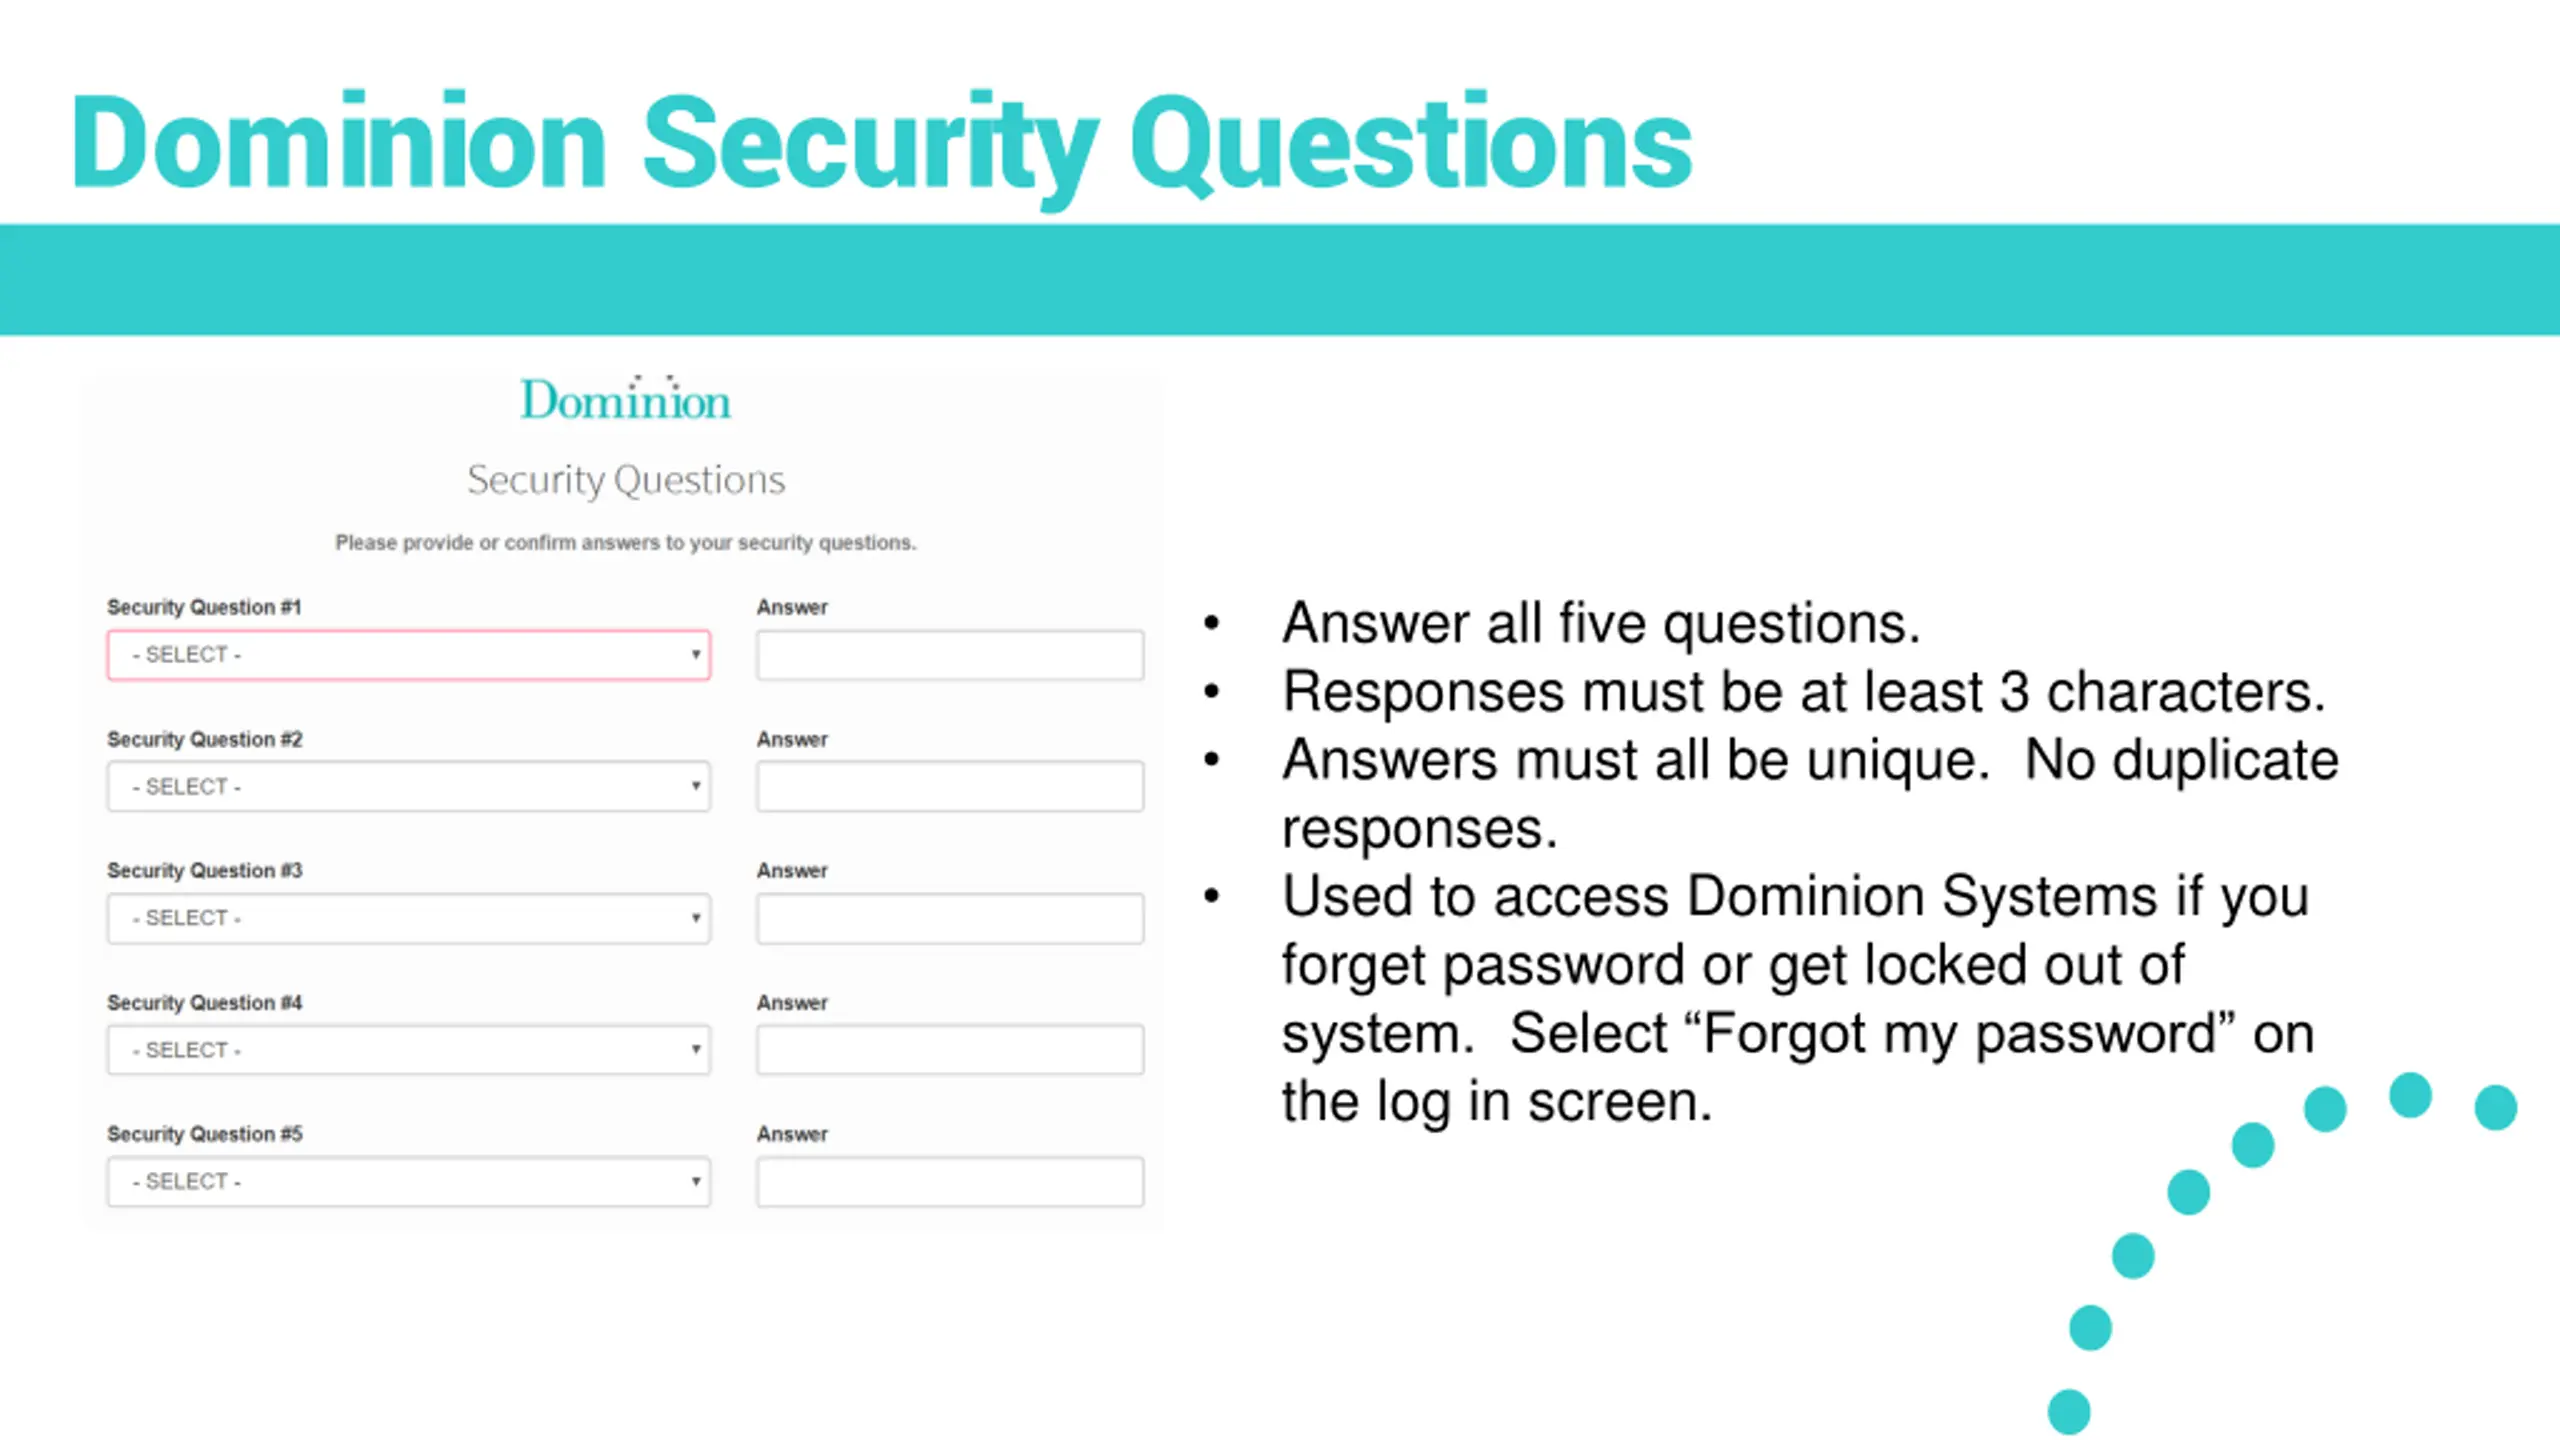Click the Answer field for question #4
The width and height of the screenshot is (2560, 1440).
click(x=950, y=1050)
